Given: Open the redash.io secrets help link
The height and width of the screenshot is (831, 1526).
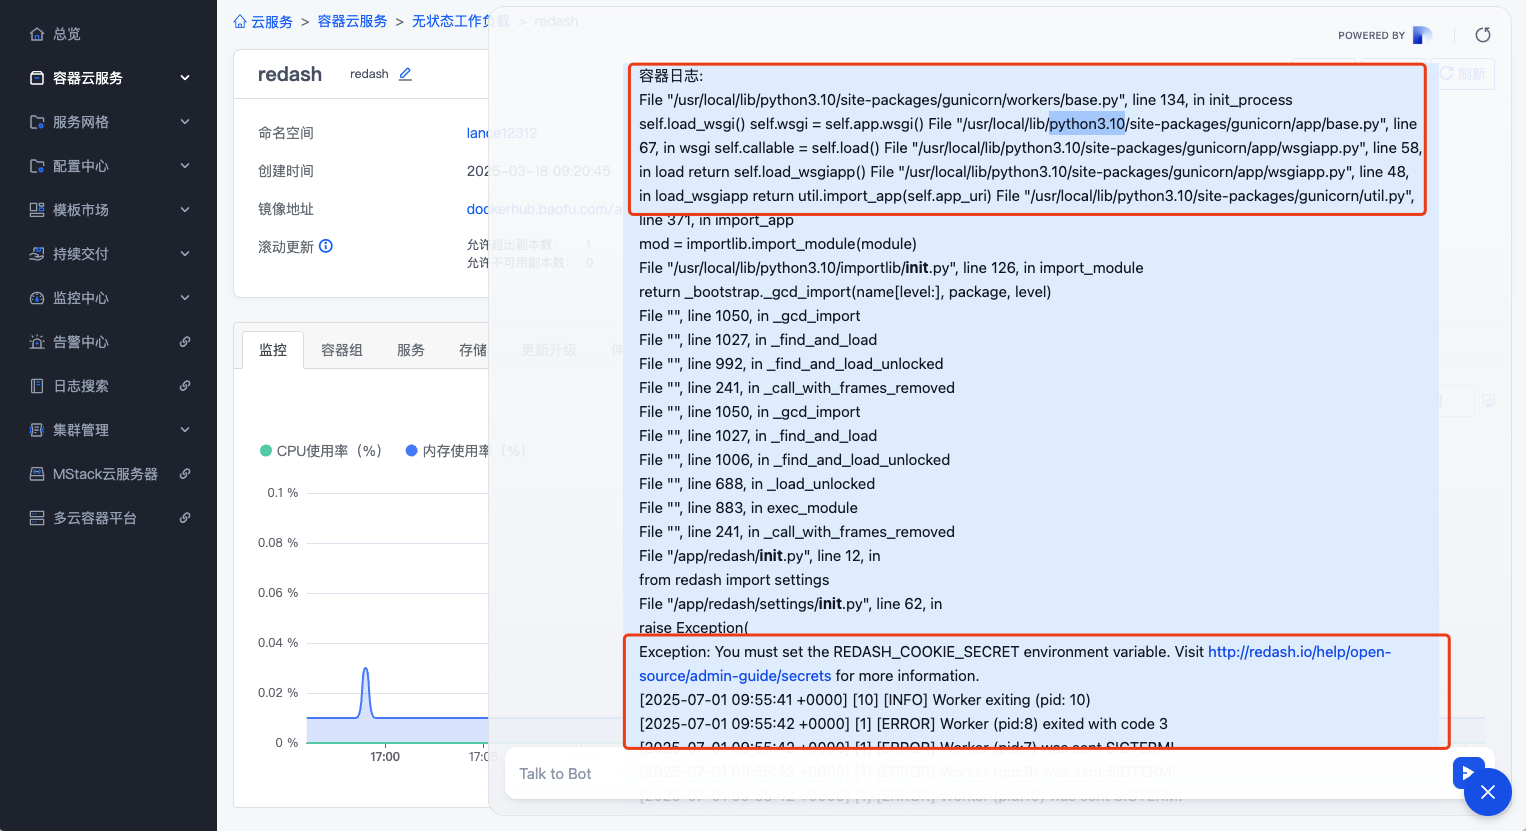Looking at the screenshot, I should (1015, 664).
